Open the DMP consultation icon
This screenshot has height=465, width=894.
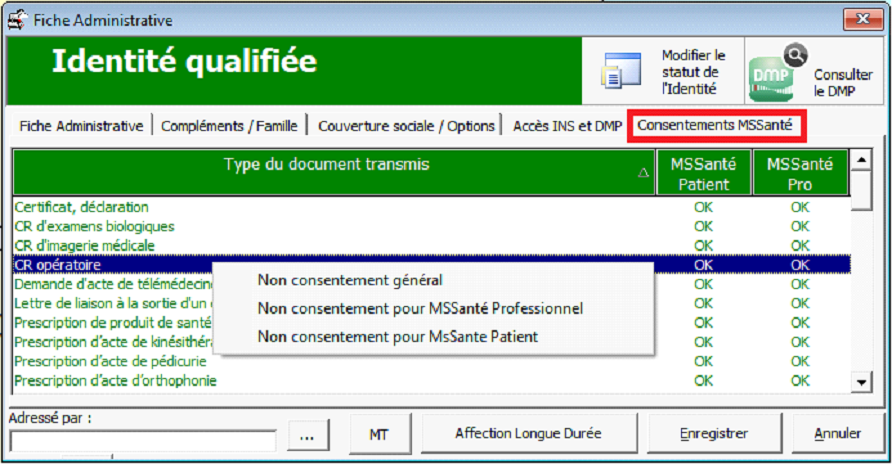click(778, 73)
